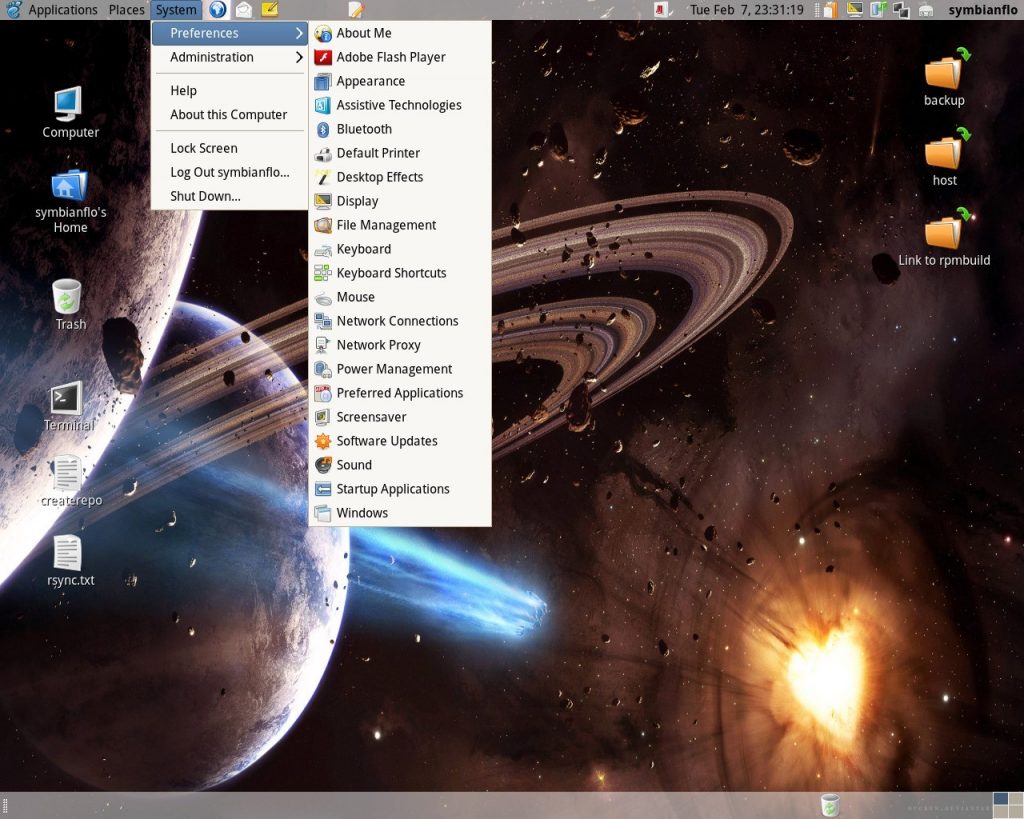Click the network monitor tray icon
The image size is (1024, 819).
(x=900, y=10)
